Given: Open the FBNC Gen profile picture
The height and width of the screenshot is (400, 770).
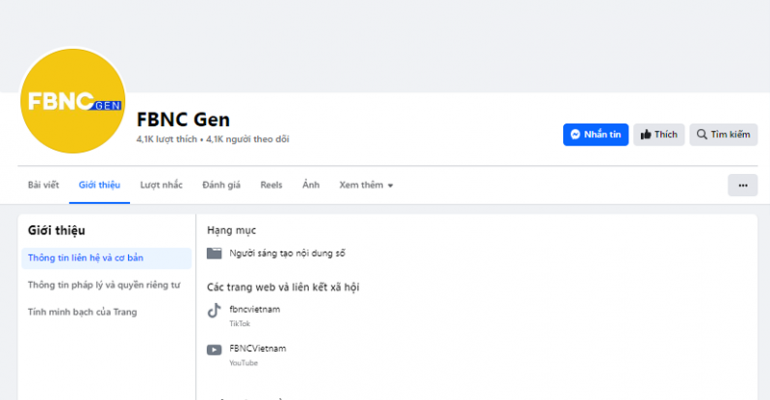Looking at the screenshot, I should [x=73, y=101].
